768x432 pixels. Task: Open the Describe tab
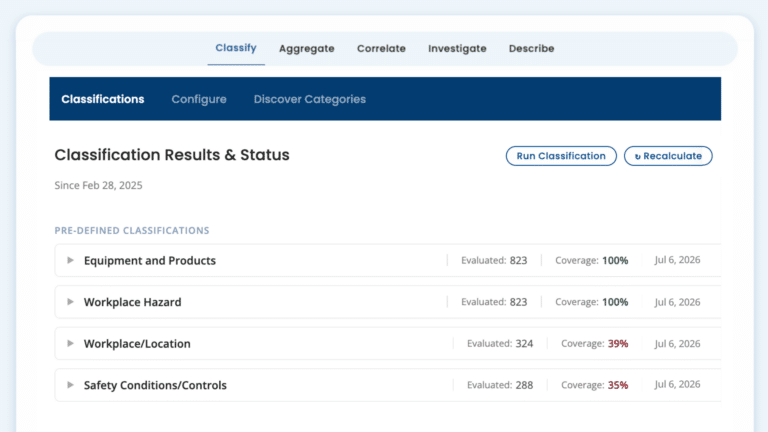531,48
